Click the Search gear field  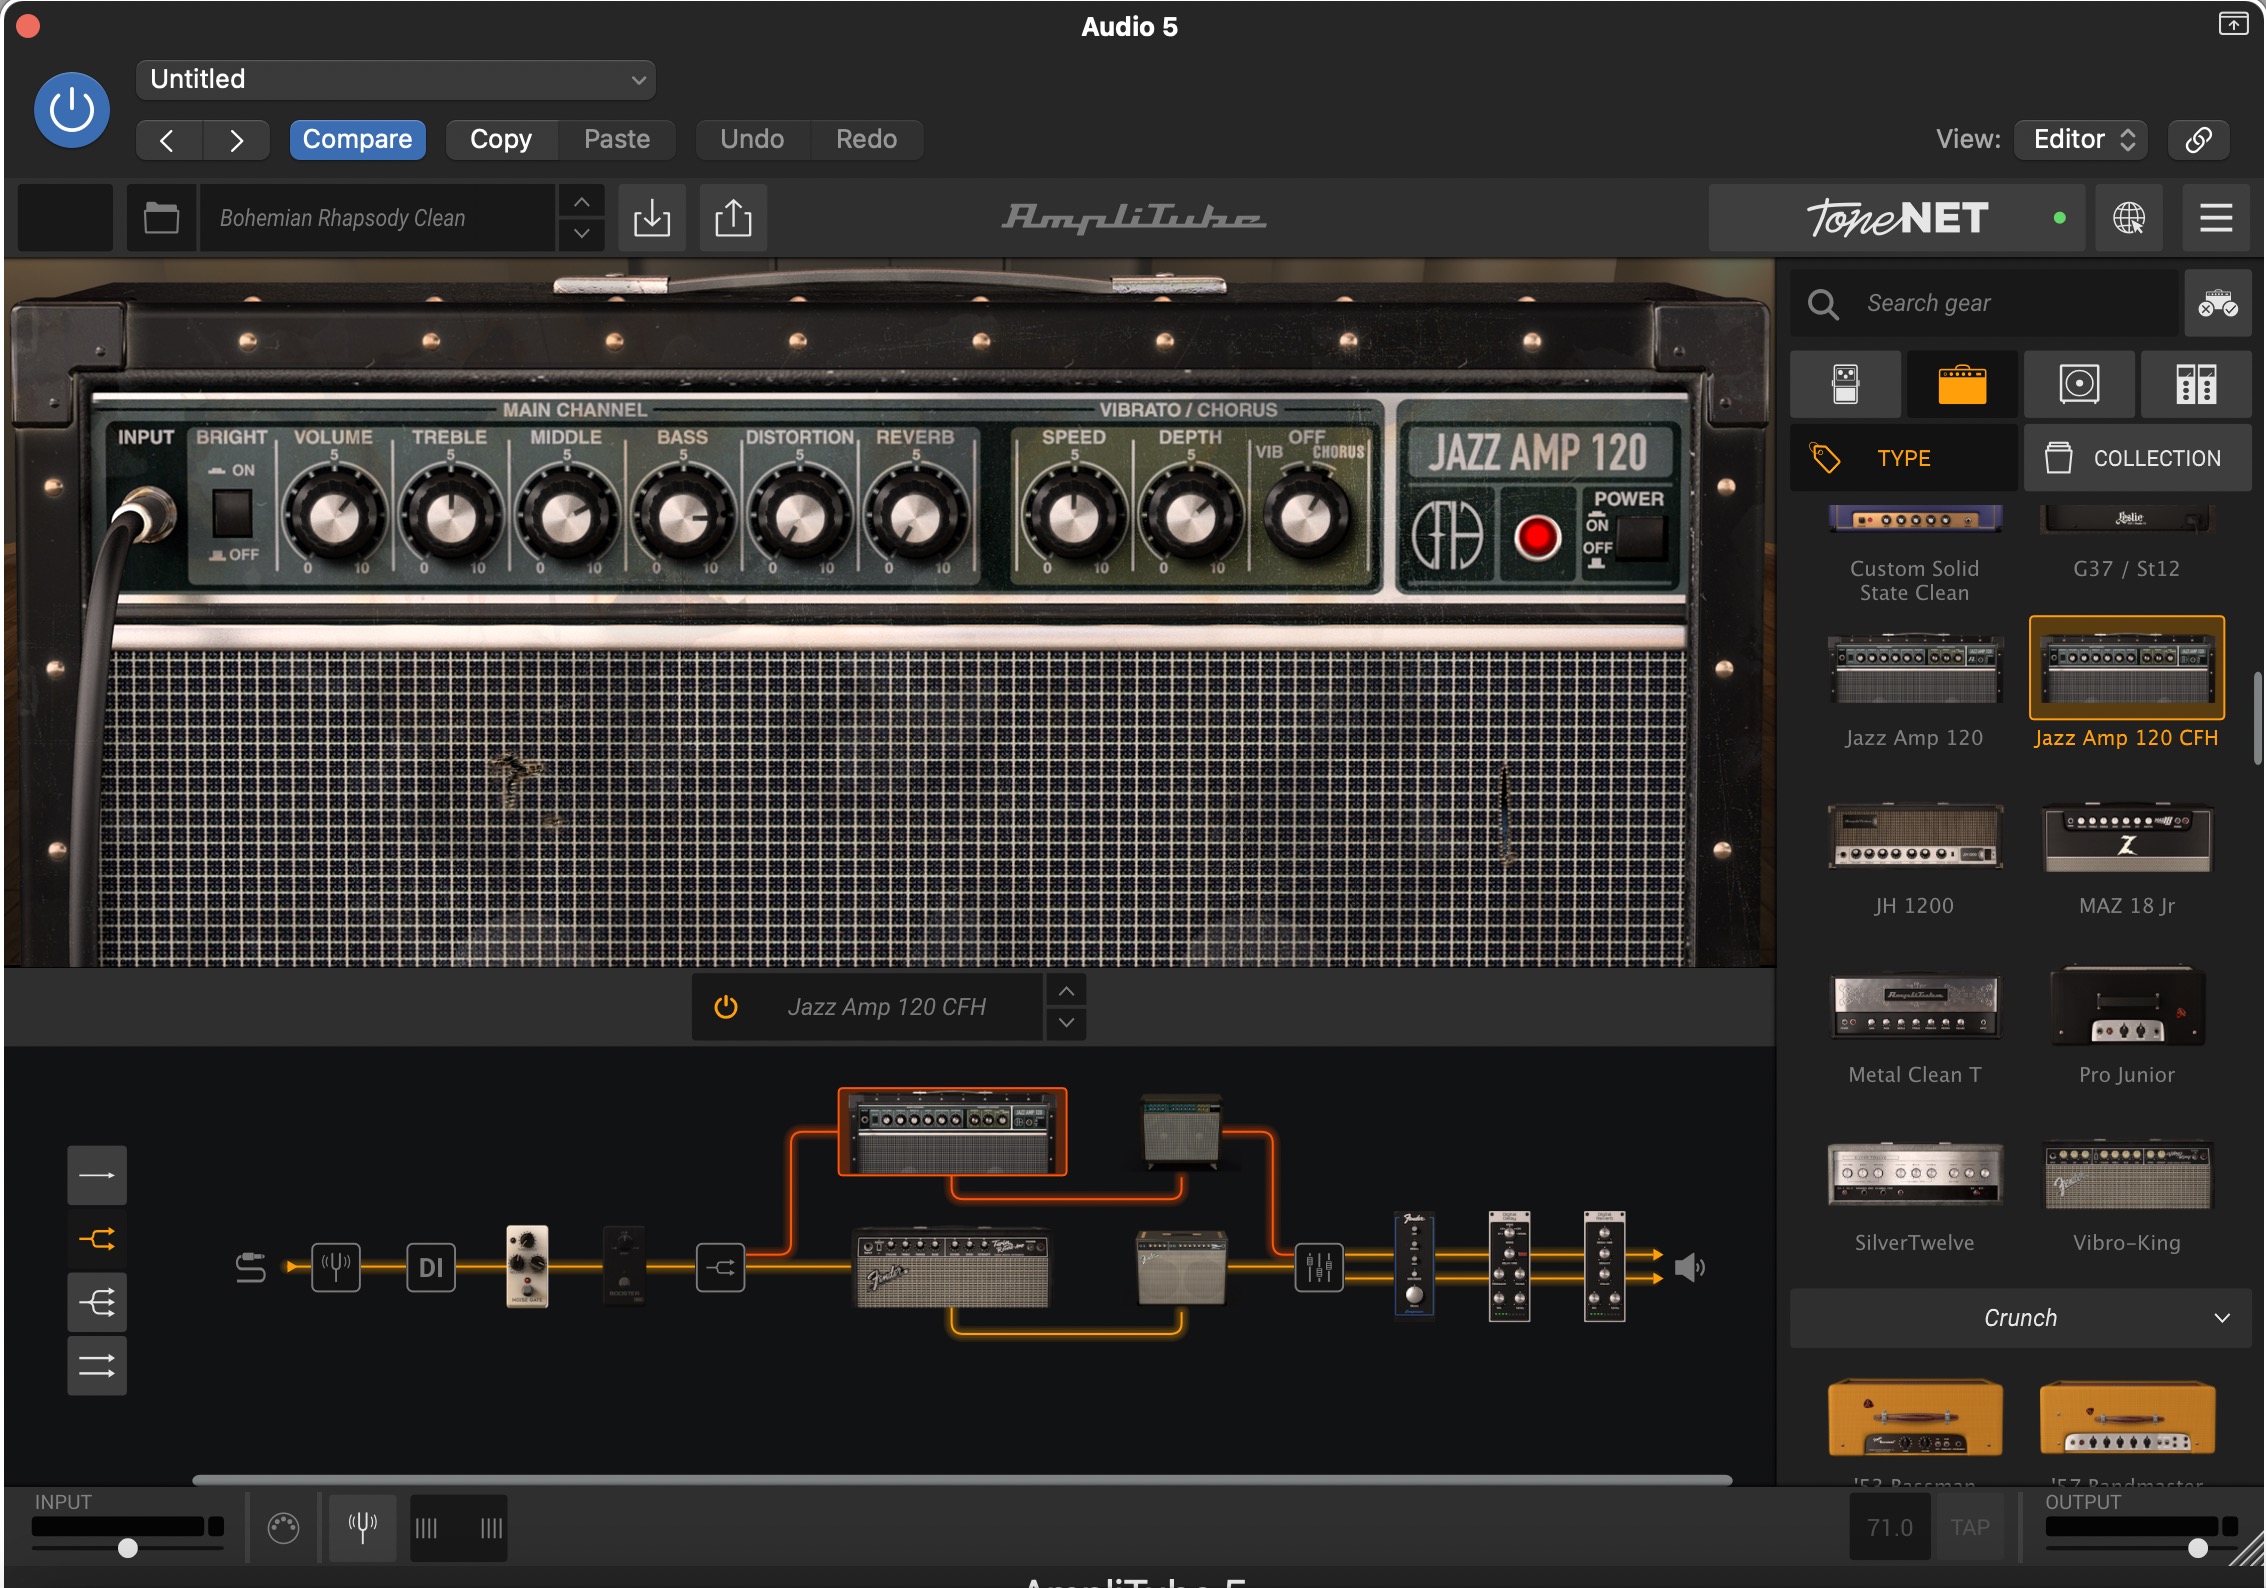tap(1984, 303)
